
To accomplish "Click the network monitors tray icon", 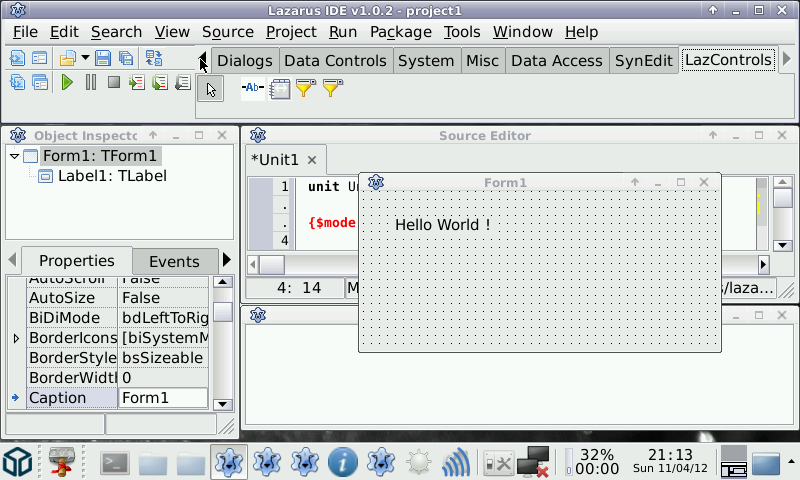I will (534, 462).
